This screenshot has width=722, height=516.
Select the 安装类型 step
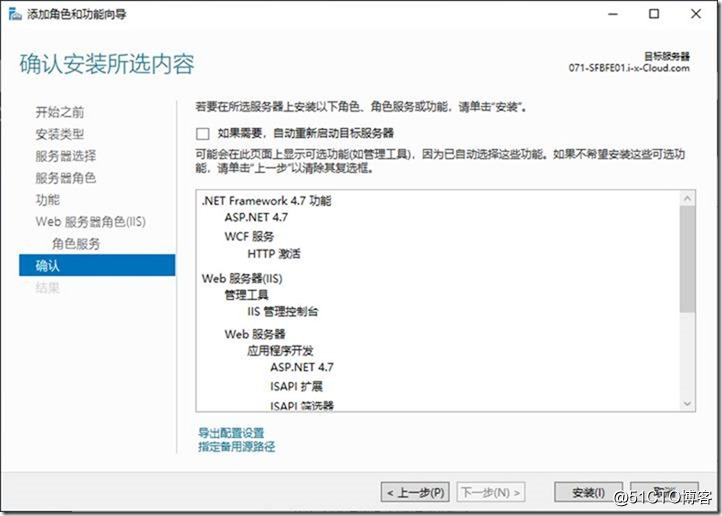pyautogui.click(x=60, y=134)
